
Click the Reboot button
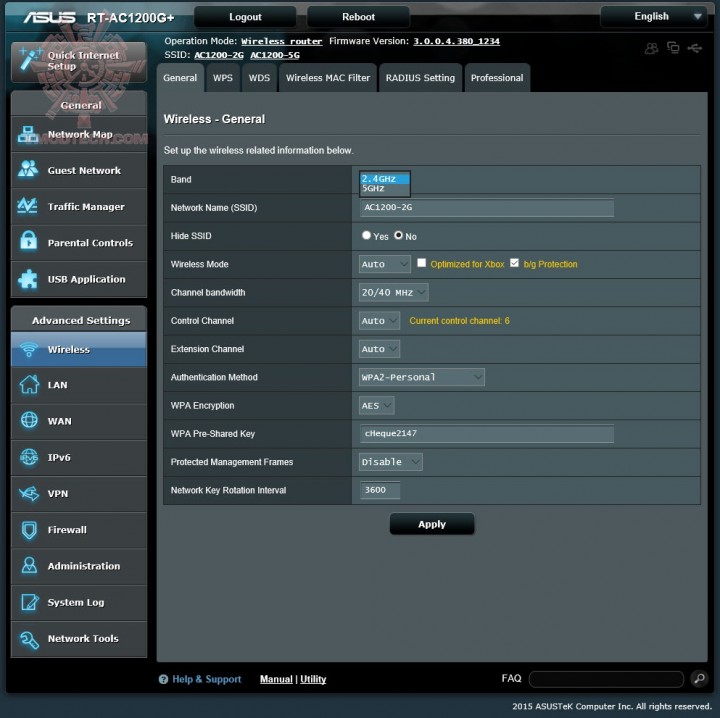[x=358, y=17]
